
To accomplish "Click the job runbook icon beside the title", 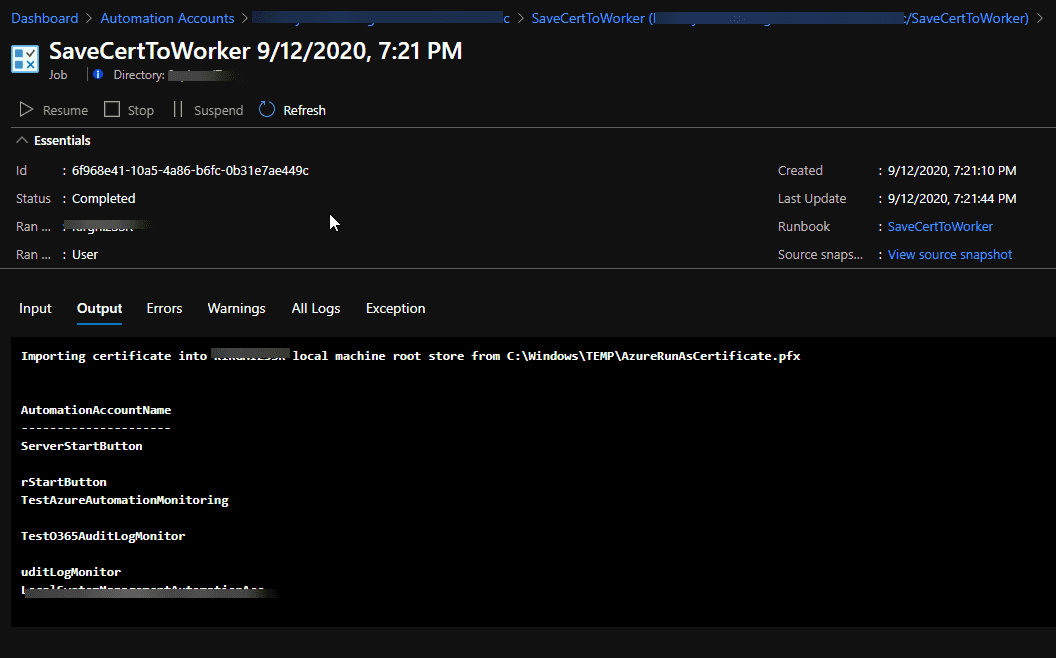I will [x=25, y=59].
